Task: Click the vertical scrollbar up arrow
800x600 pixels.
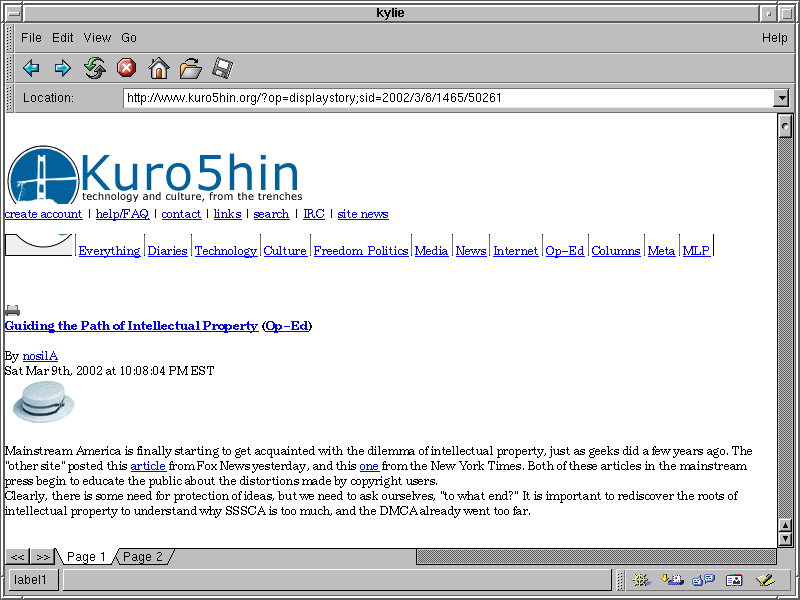Action: [x=785, y=525]
